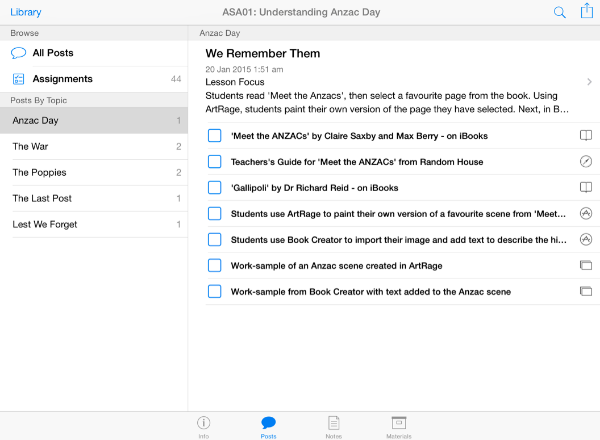Select the Anzac Day topic
Viewport: 600px width, 440px height.
(x=94, y=121)
